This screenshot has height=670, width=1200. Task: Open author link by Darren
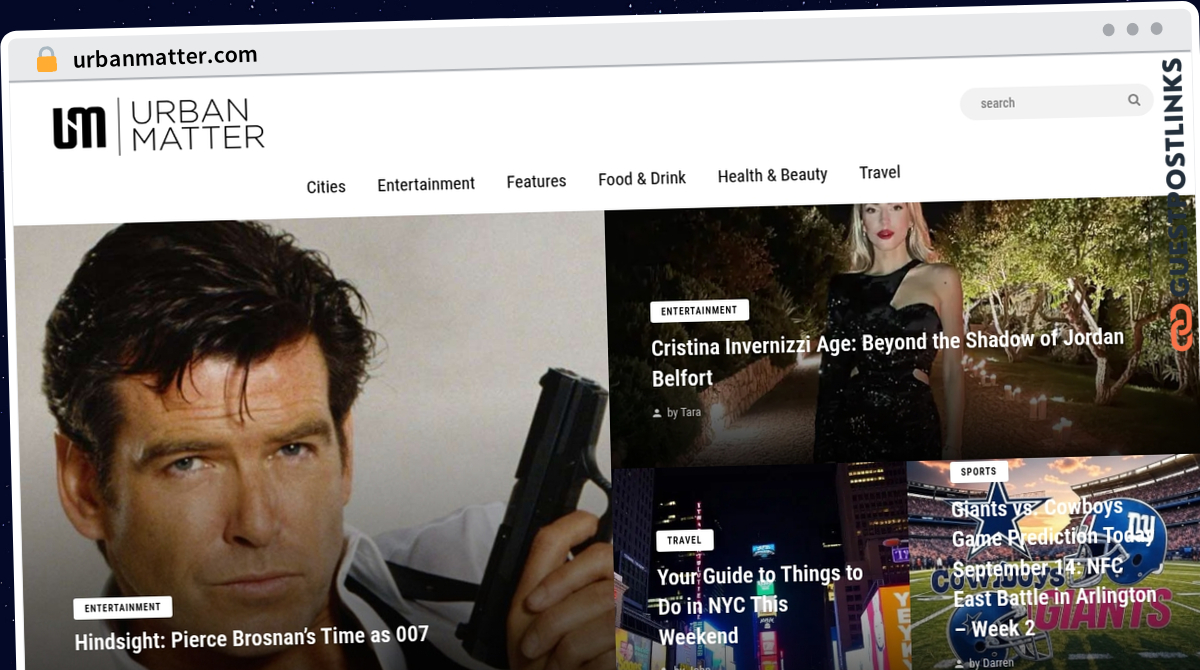pyautogui.click(x=991, y=662)
